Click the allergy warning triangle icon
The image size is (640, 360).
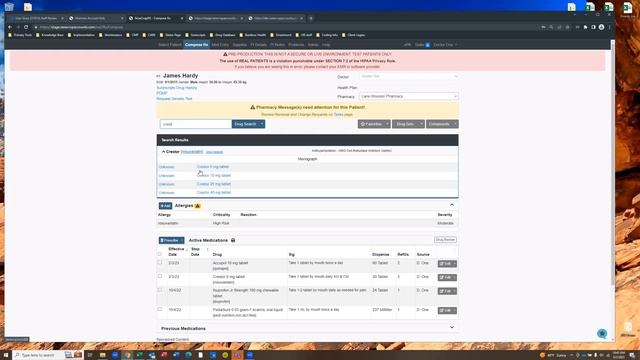pyautogui.click(x=198, y=206)
